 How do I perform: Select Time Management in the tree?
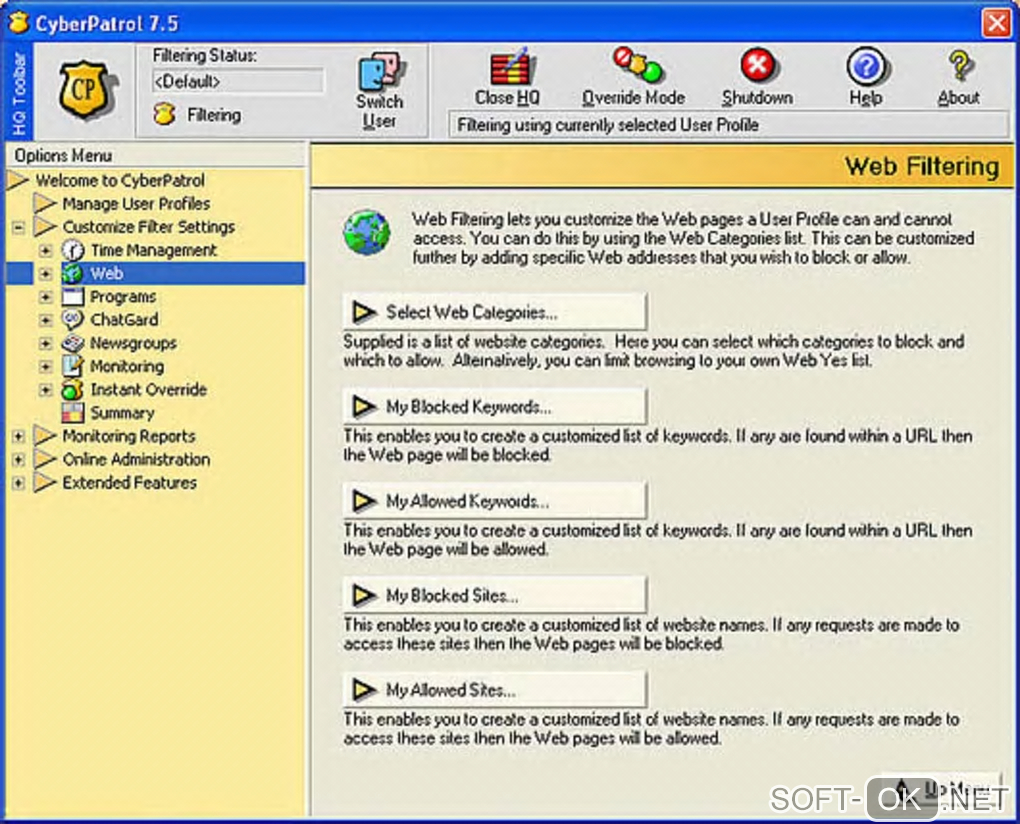pos(154,250)
